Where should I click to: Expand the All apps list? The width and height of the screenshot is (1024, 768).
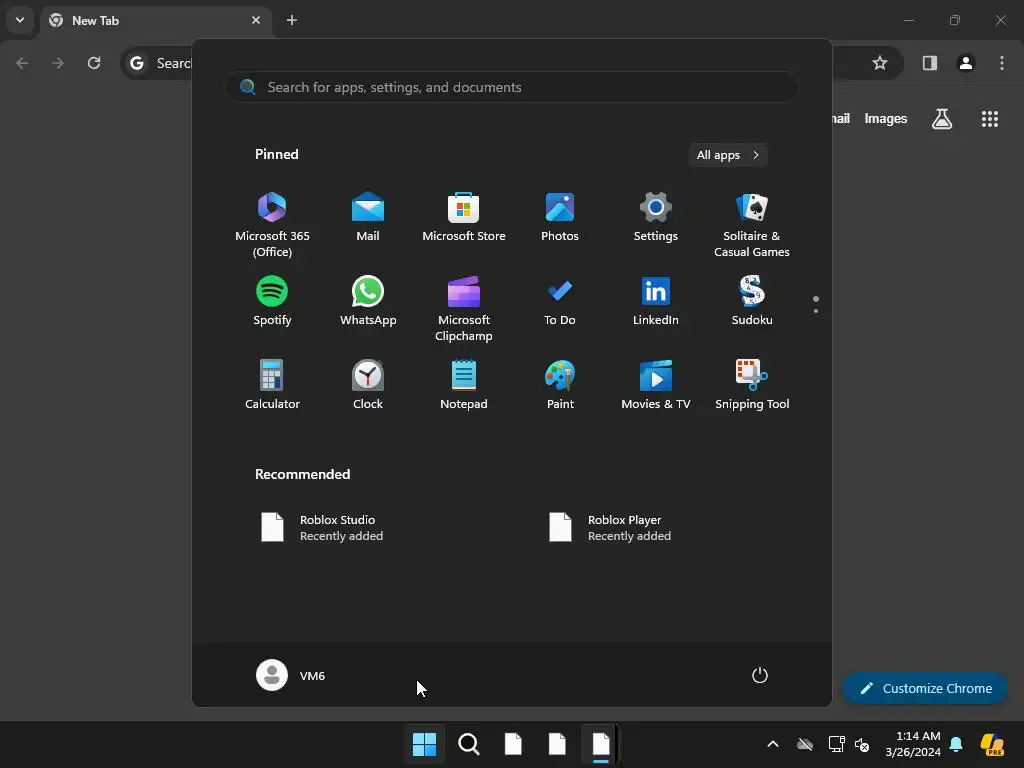[x=728, y=155]
